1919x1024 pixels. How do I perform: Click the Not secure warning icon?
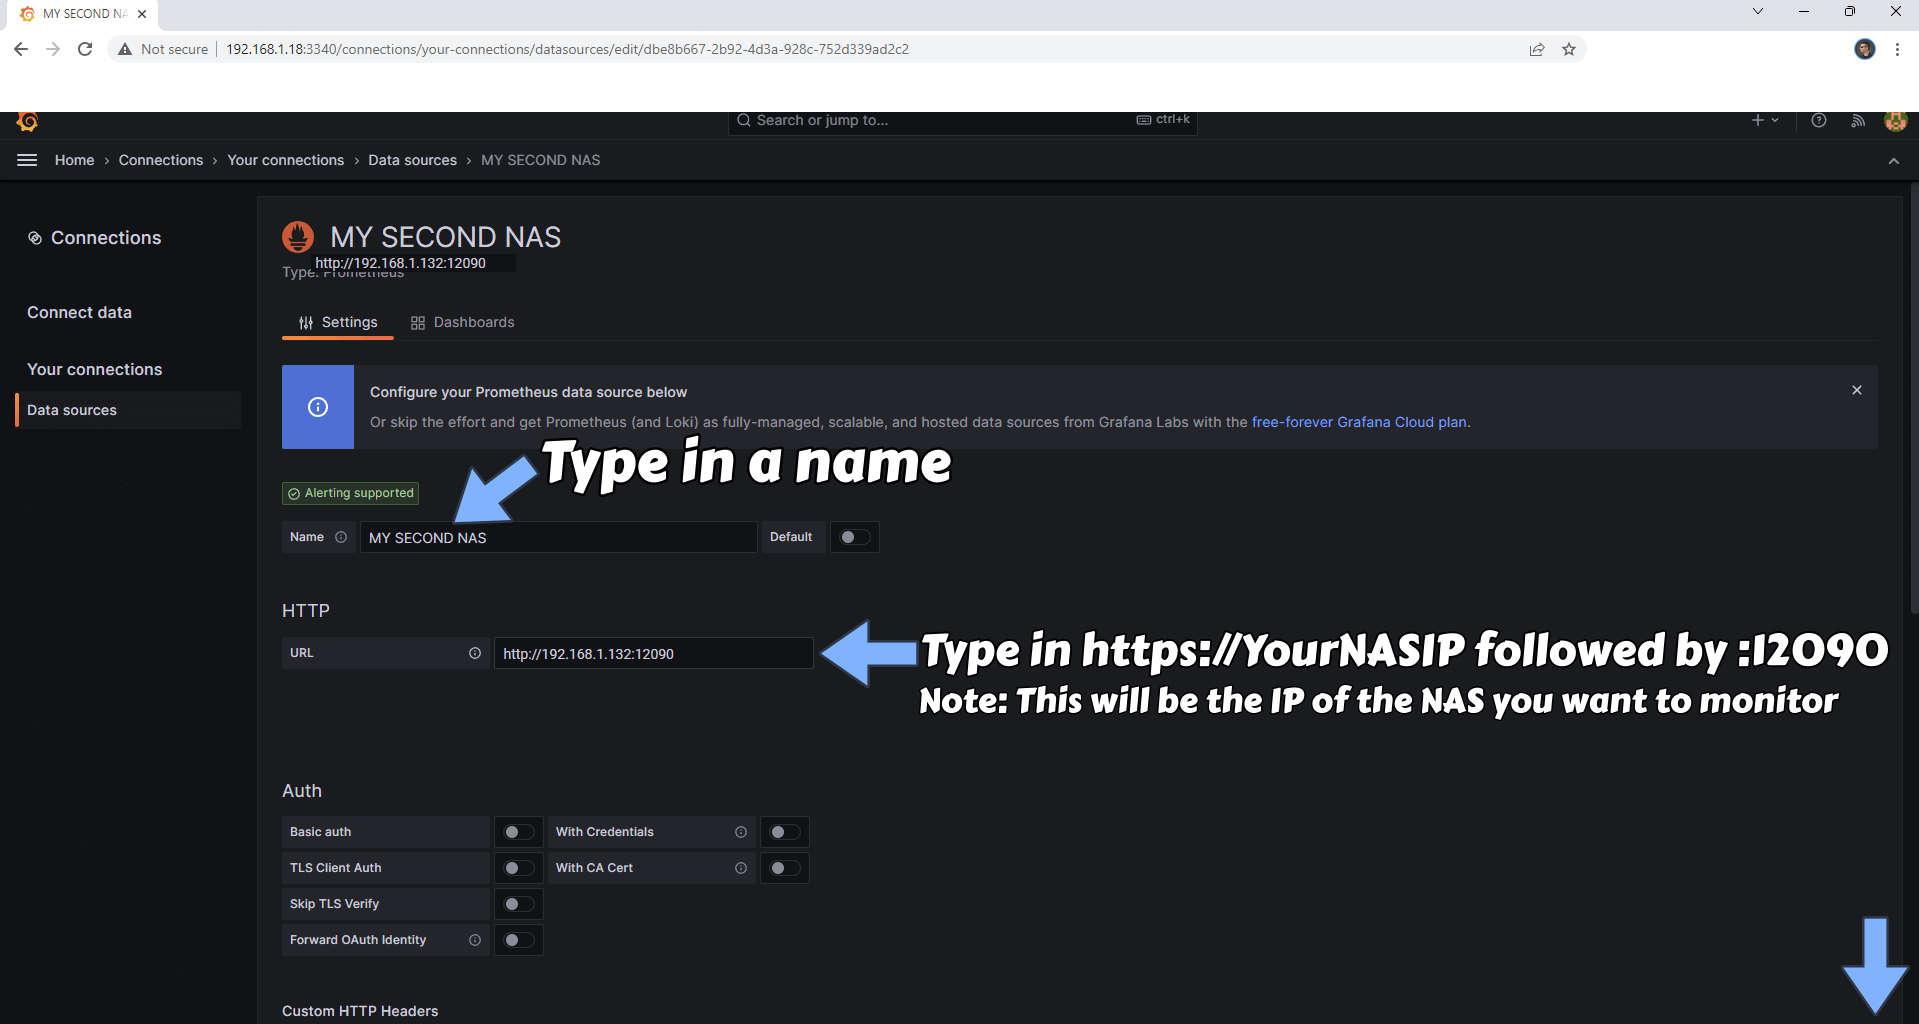pos(125,49)
